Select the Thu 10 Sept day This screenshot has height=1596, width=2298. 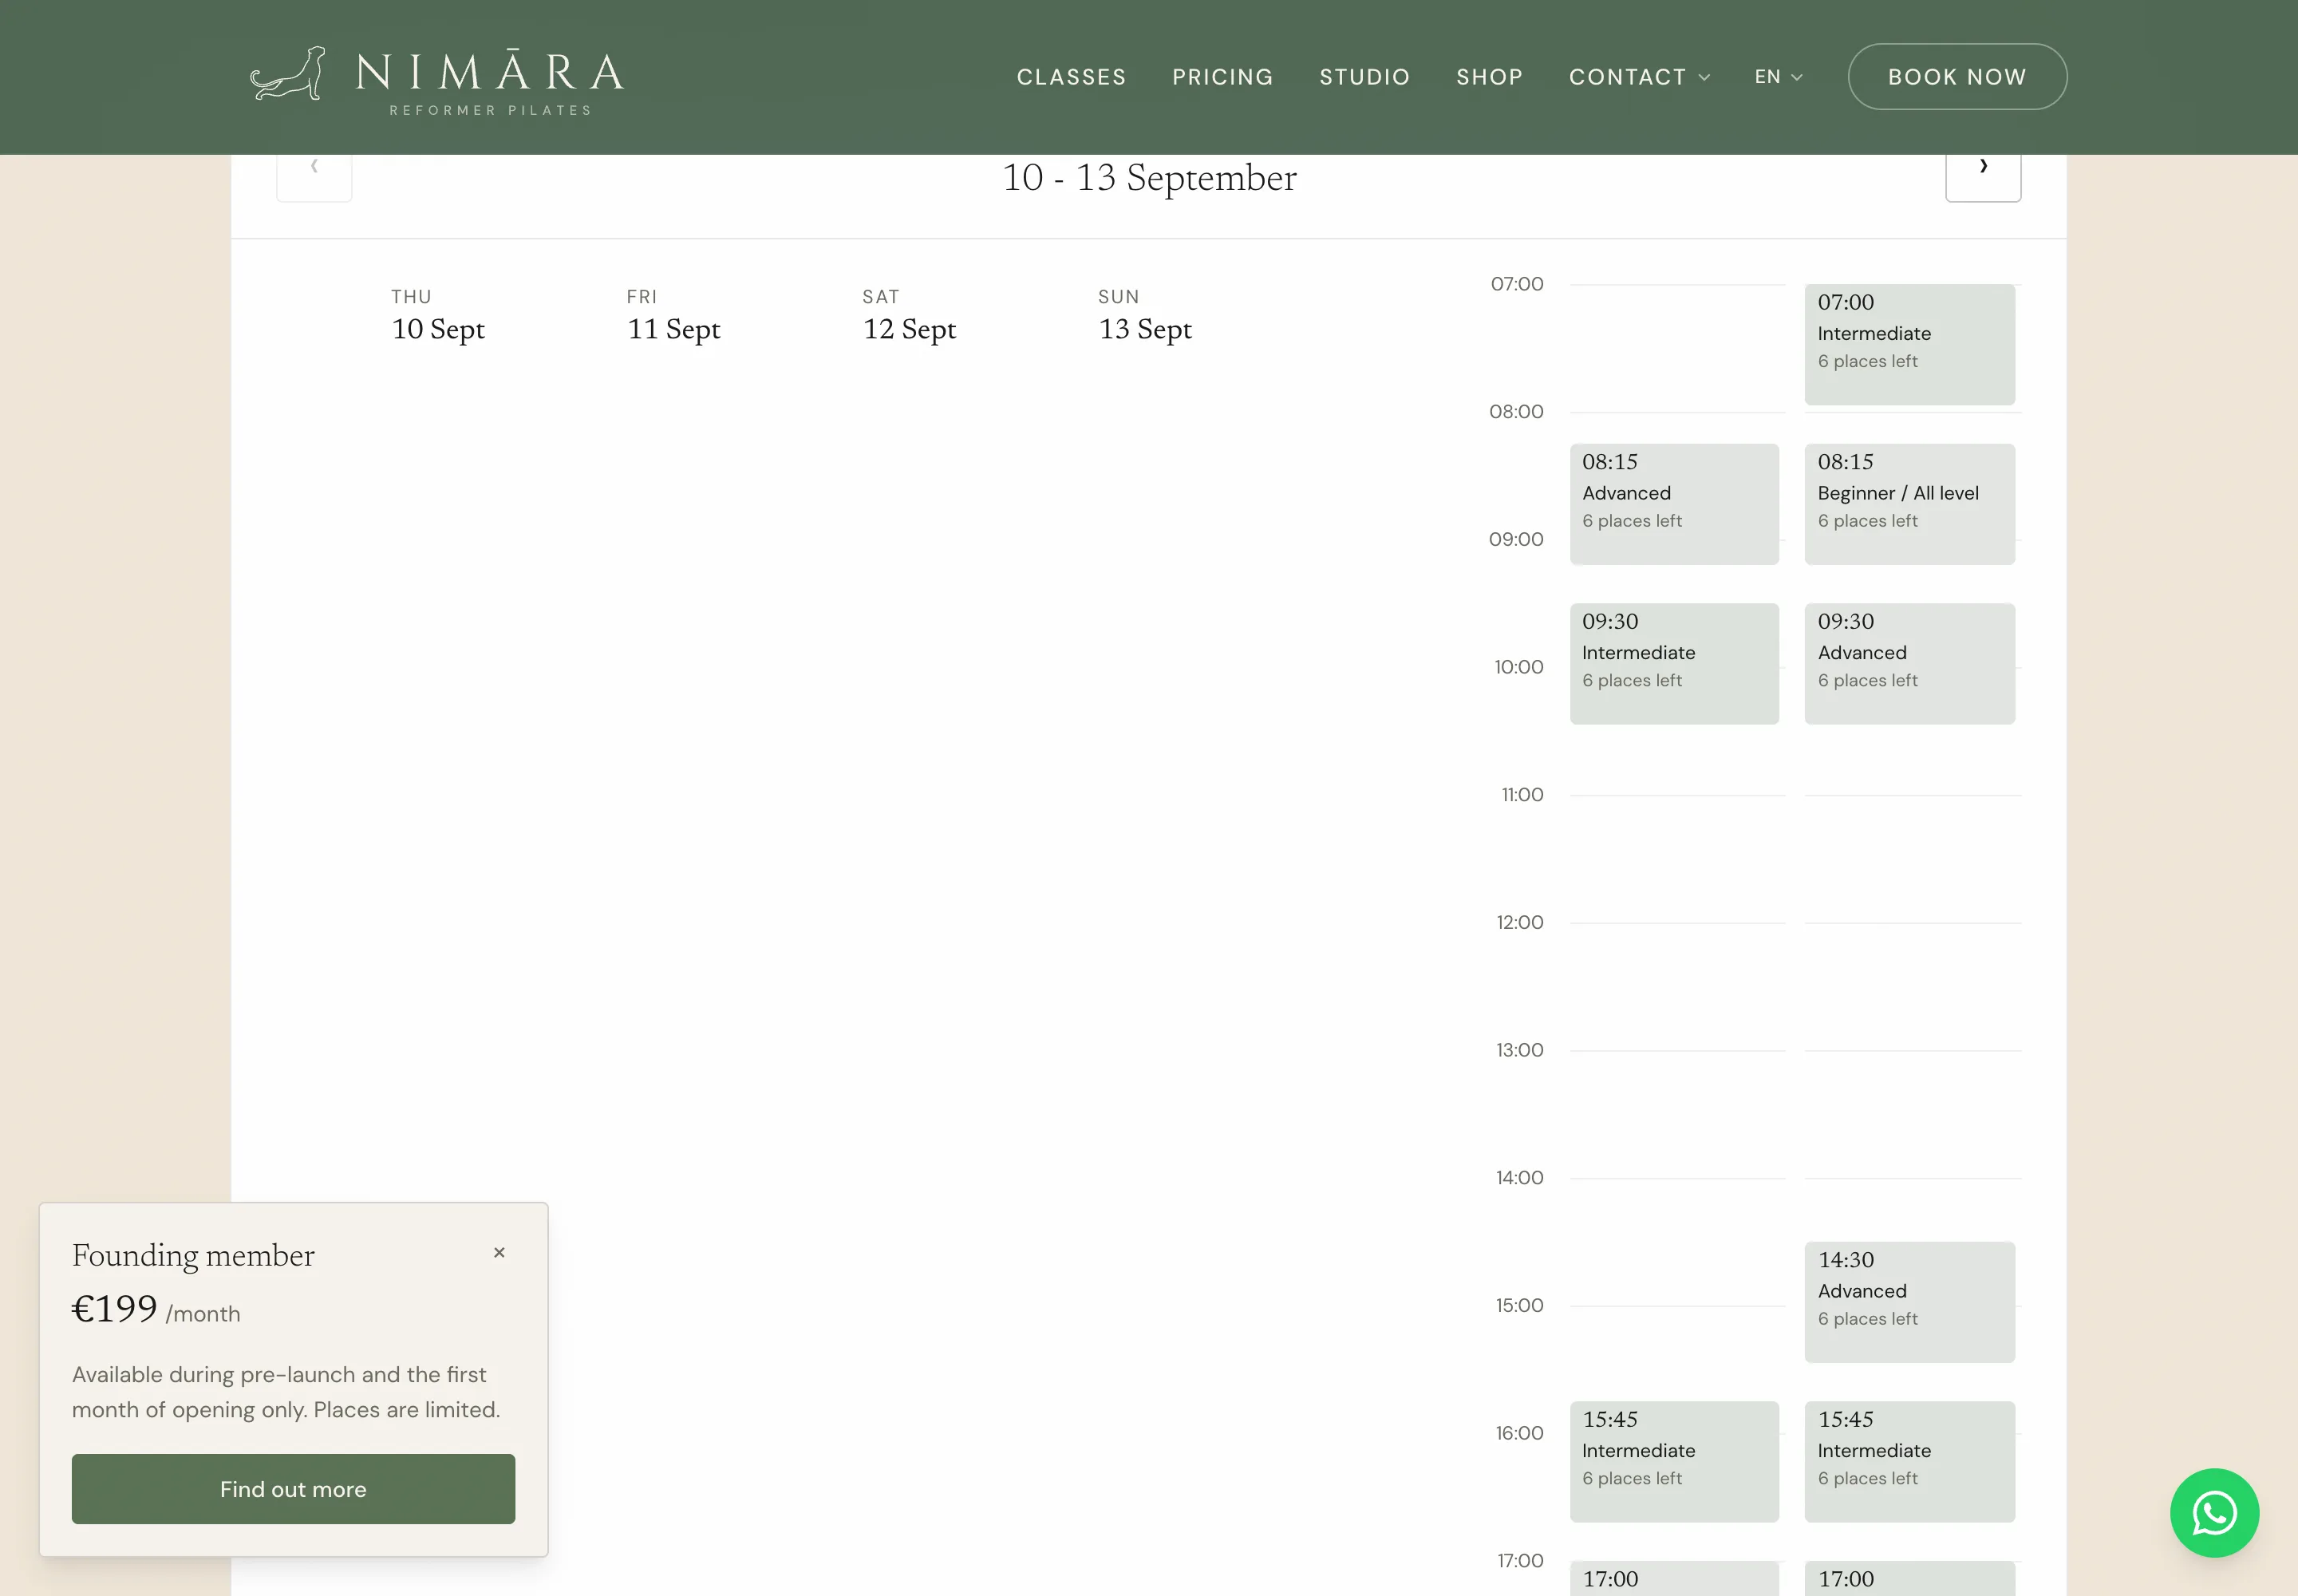(x=438, y=316)
